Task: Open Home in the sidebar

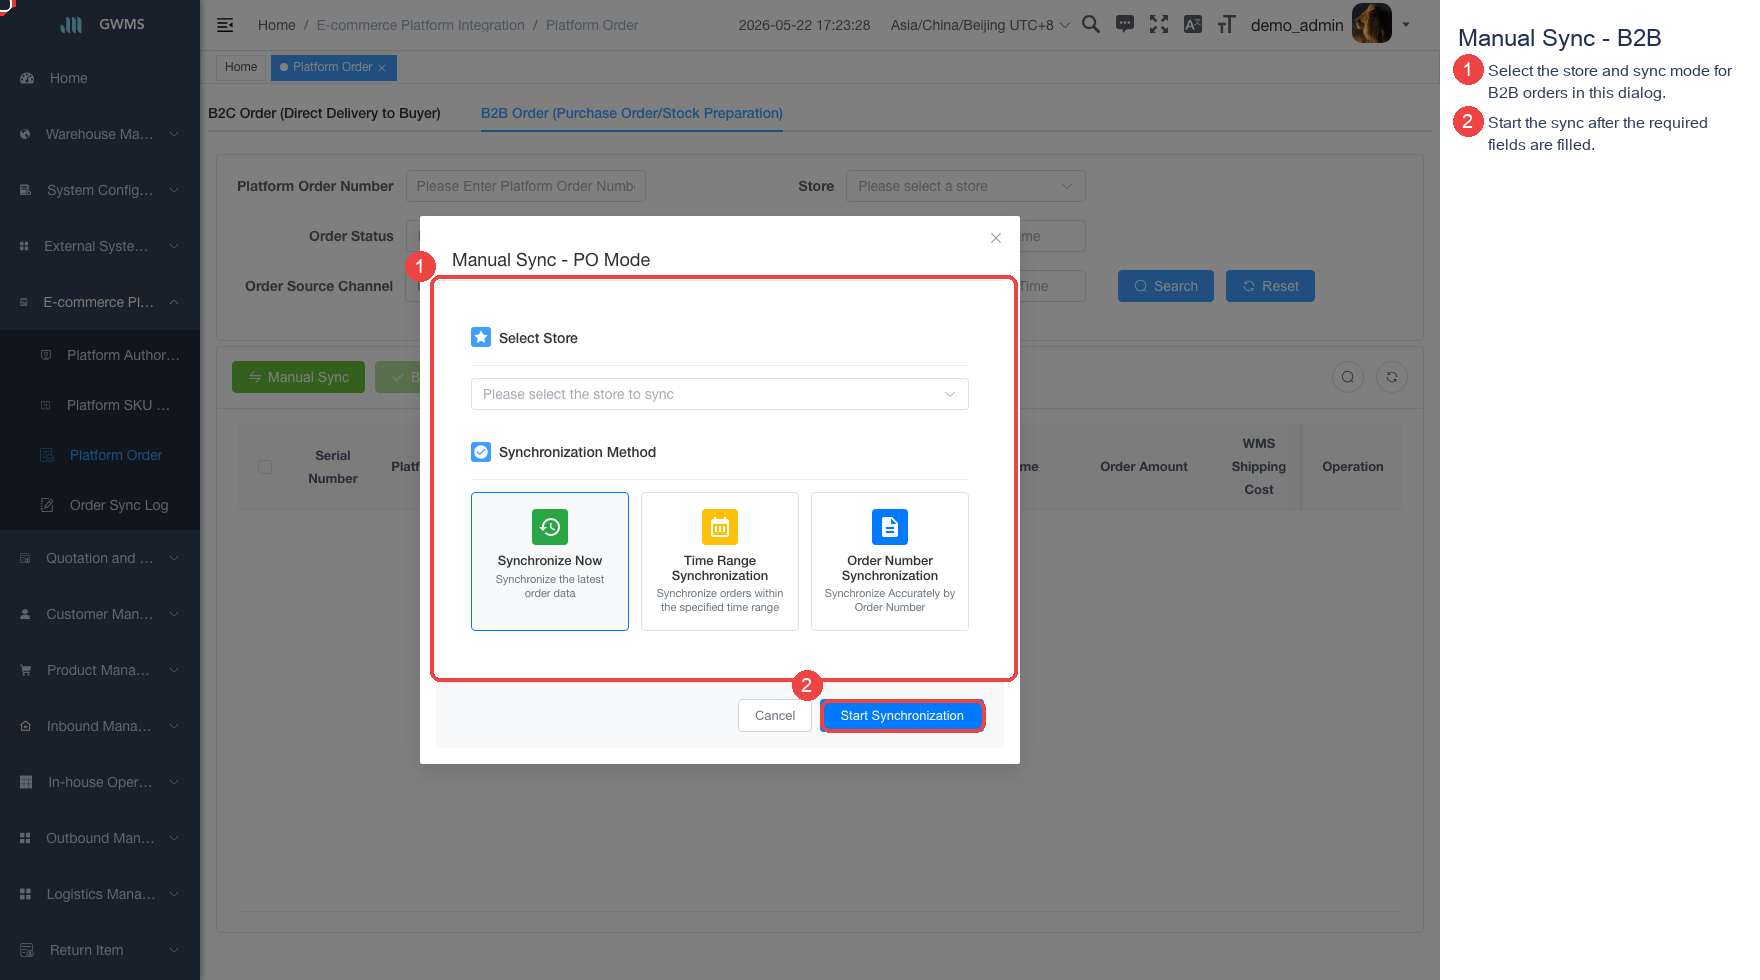Action: 100,78
